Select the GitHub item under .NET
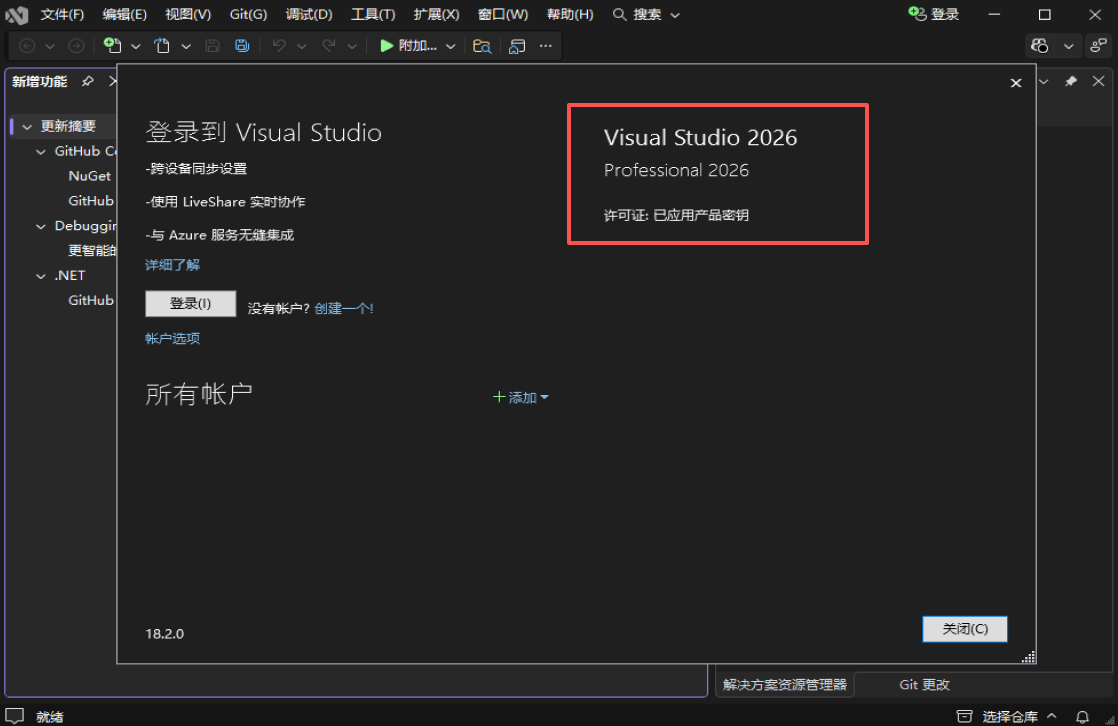Screen dimensions: 1118x726 click(x=91, y=300)
